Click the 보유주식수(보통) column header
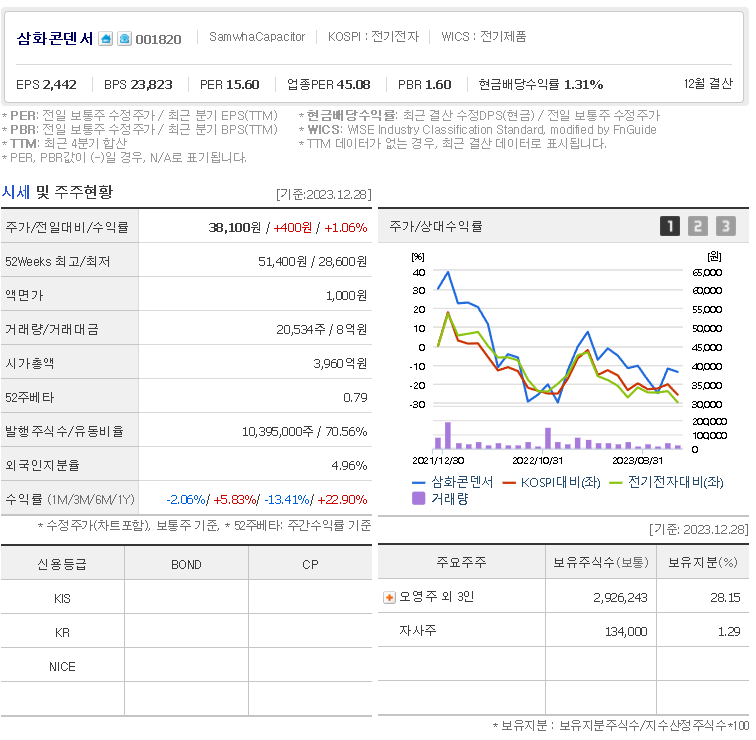Viewport: 756px width, 740px height. coord(601,562)
